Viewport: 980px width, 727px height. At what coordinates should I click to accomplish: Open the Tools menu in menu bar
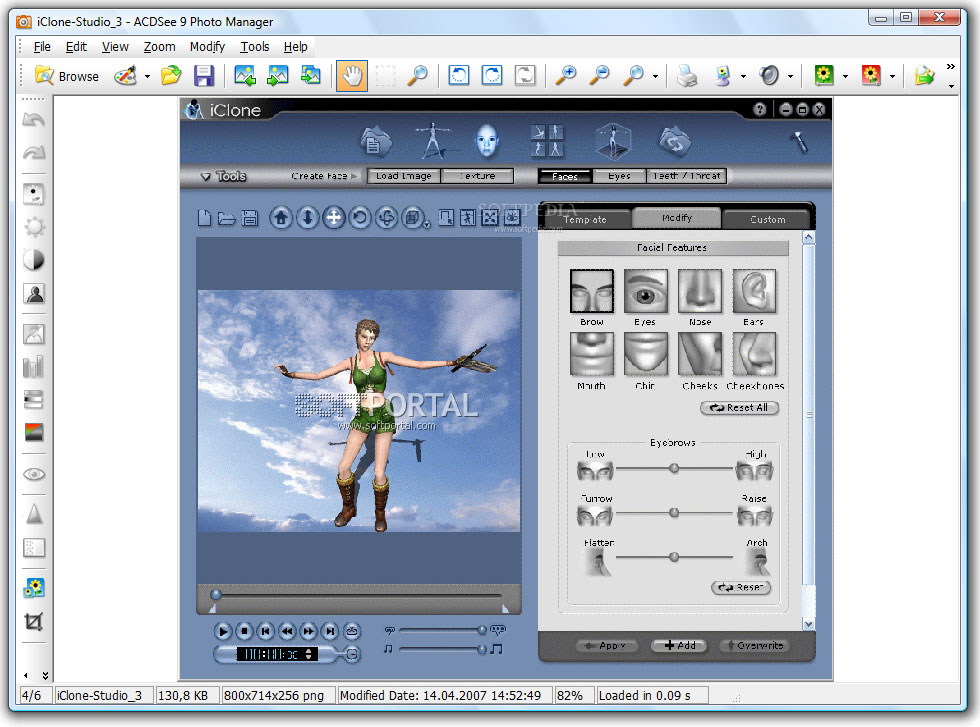tap(255, 47)
